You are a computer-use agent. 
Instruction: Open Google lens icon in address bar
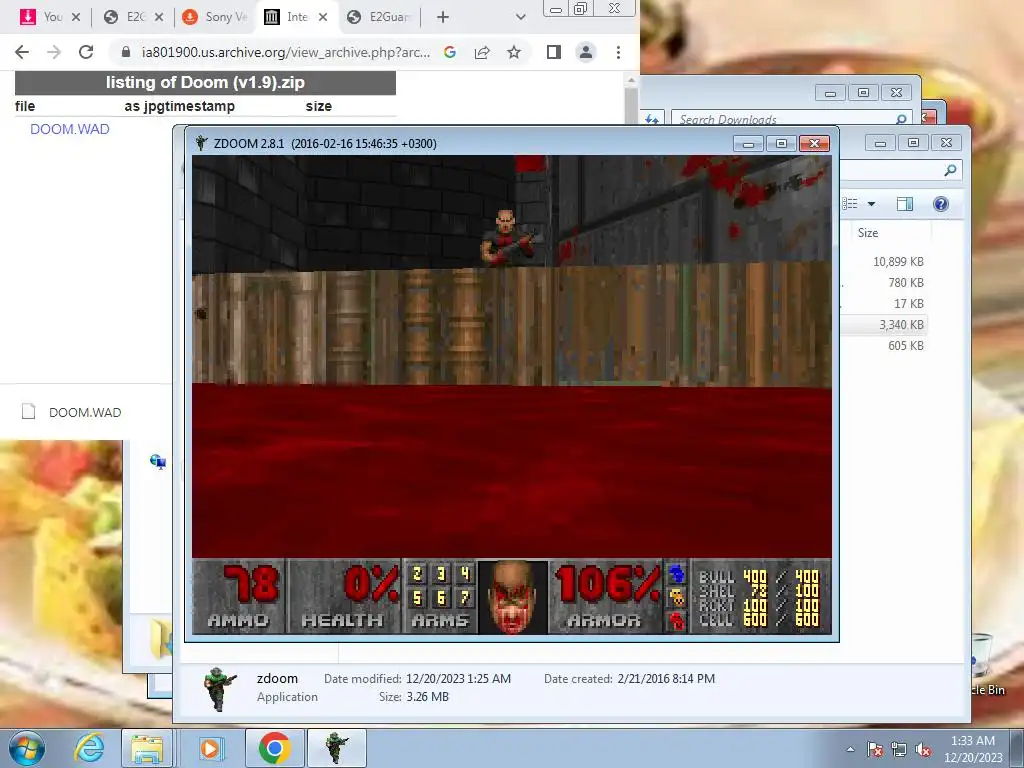[x=450, y=52]
